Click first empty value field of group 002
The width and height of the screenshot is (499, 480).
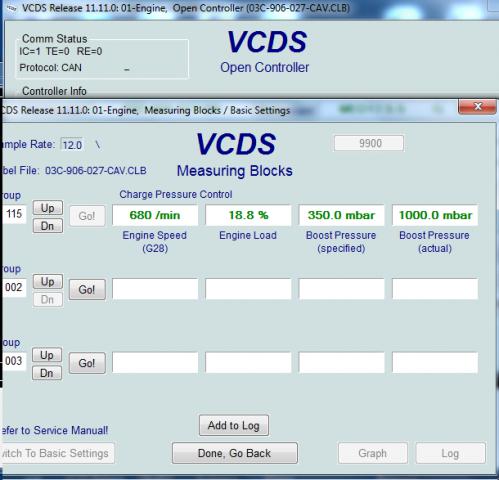pyautogui.click(x=155, y=289)
